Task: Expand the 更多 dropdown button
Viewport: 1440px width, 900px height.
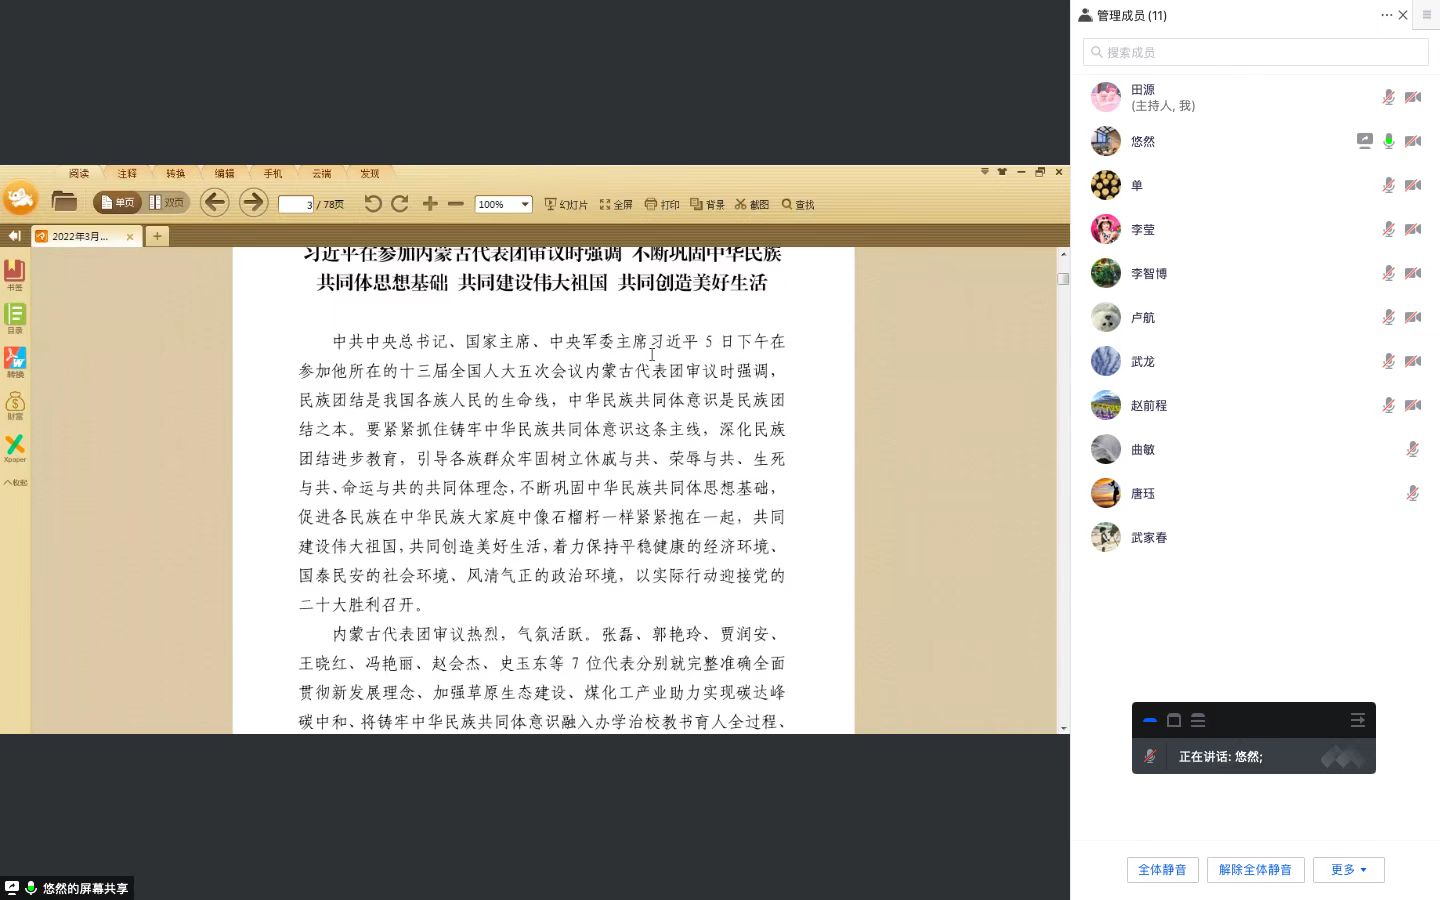Action: click(1348, 870)
